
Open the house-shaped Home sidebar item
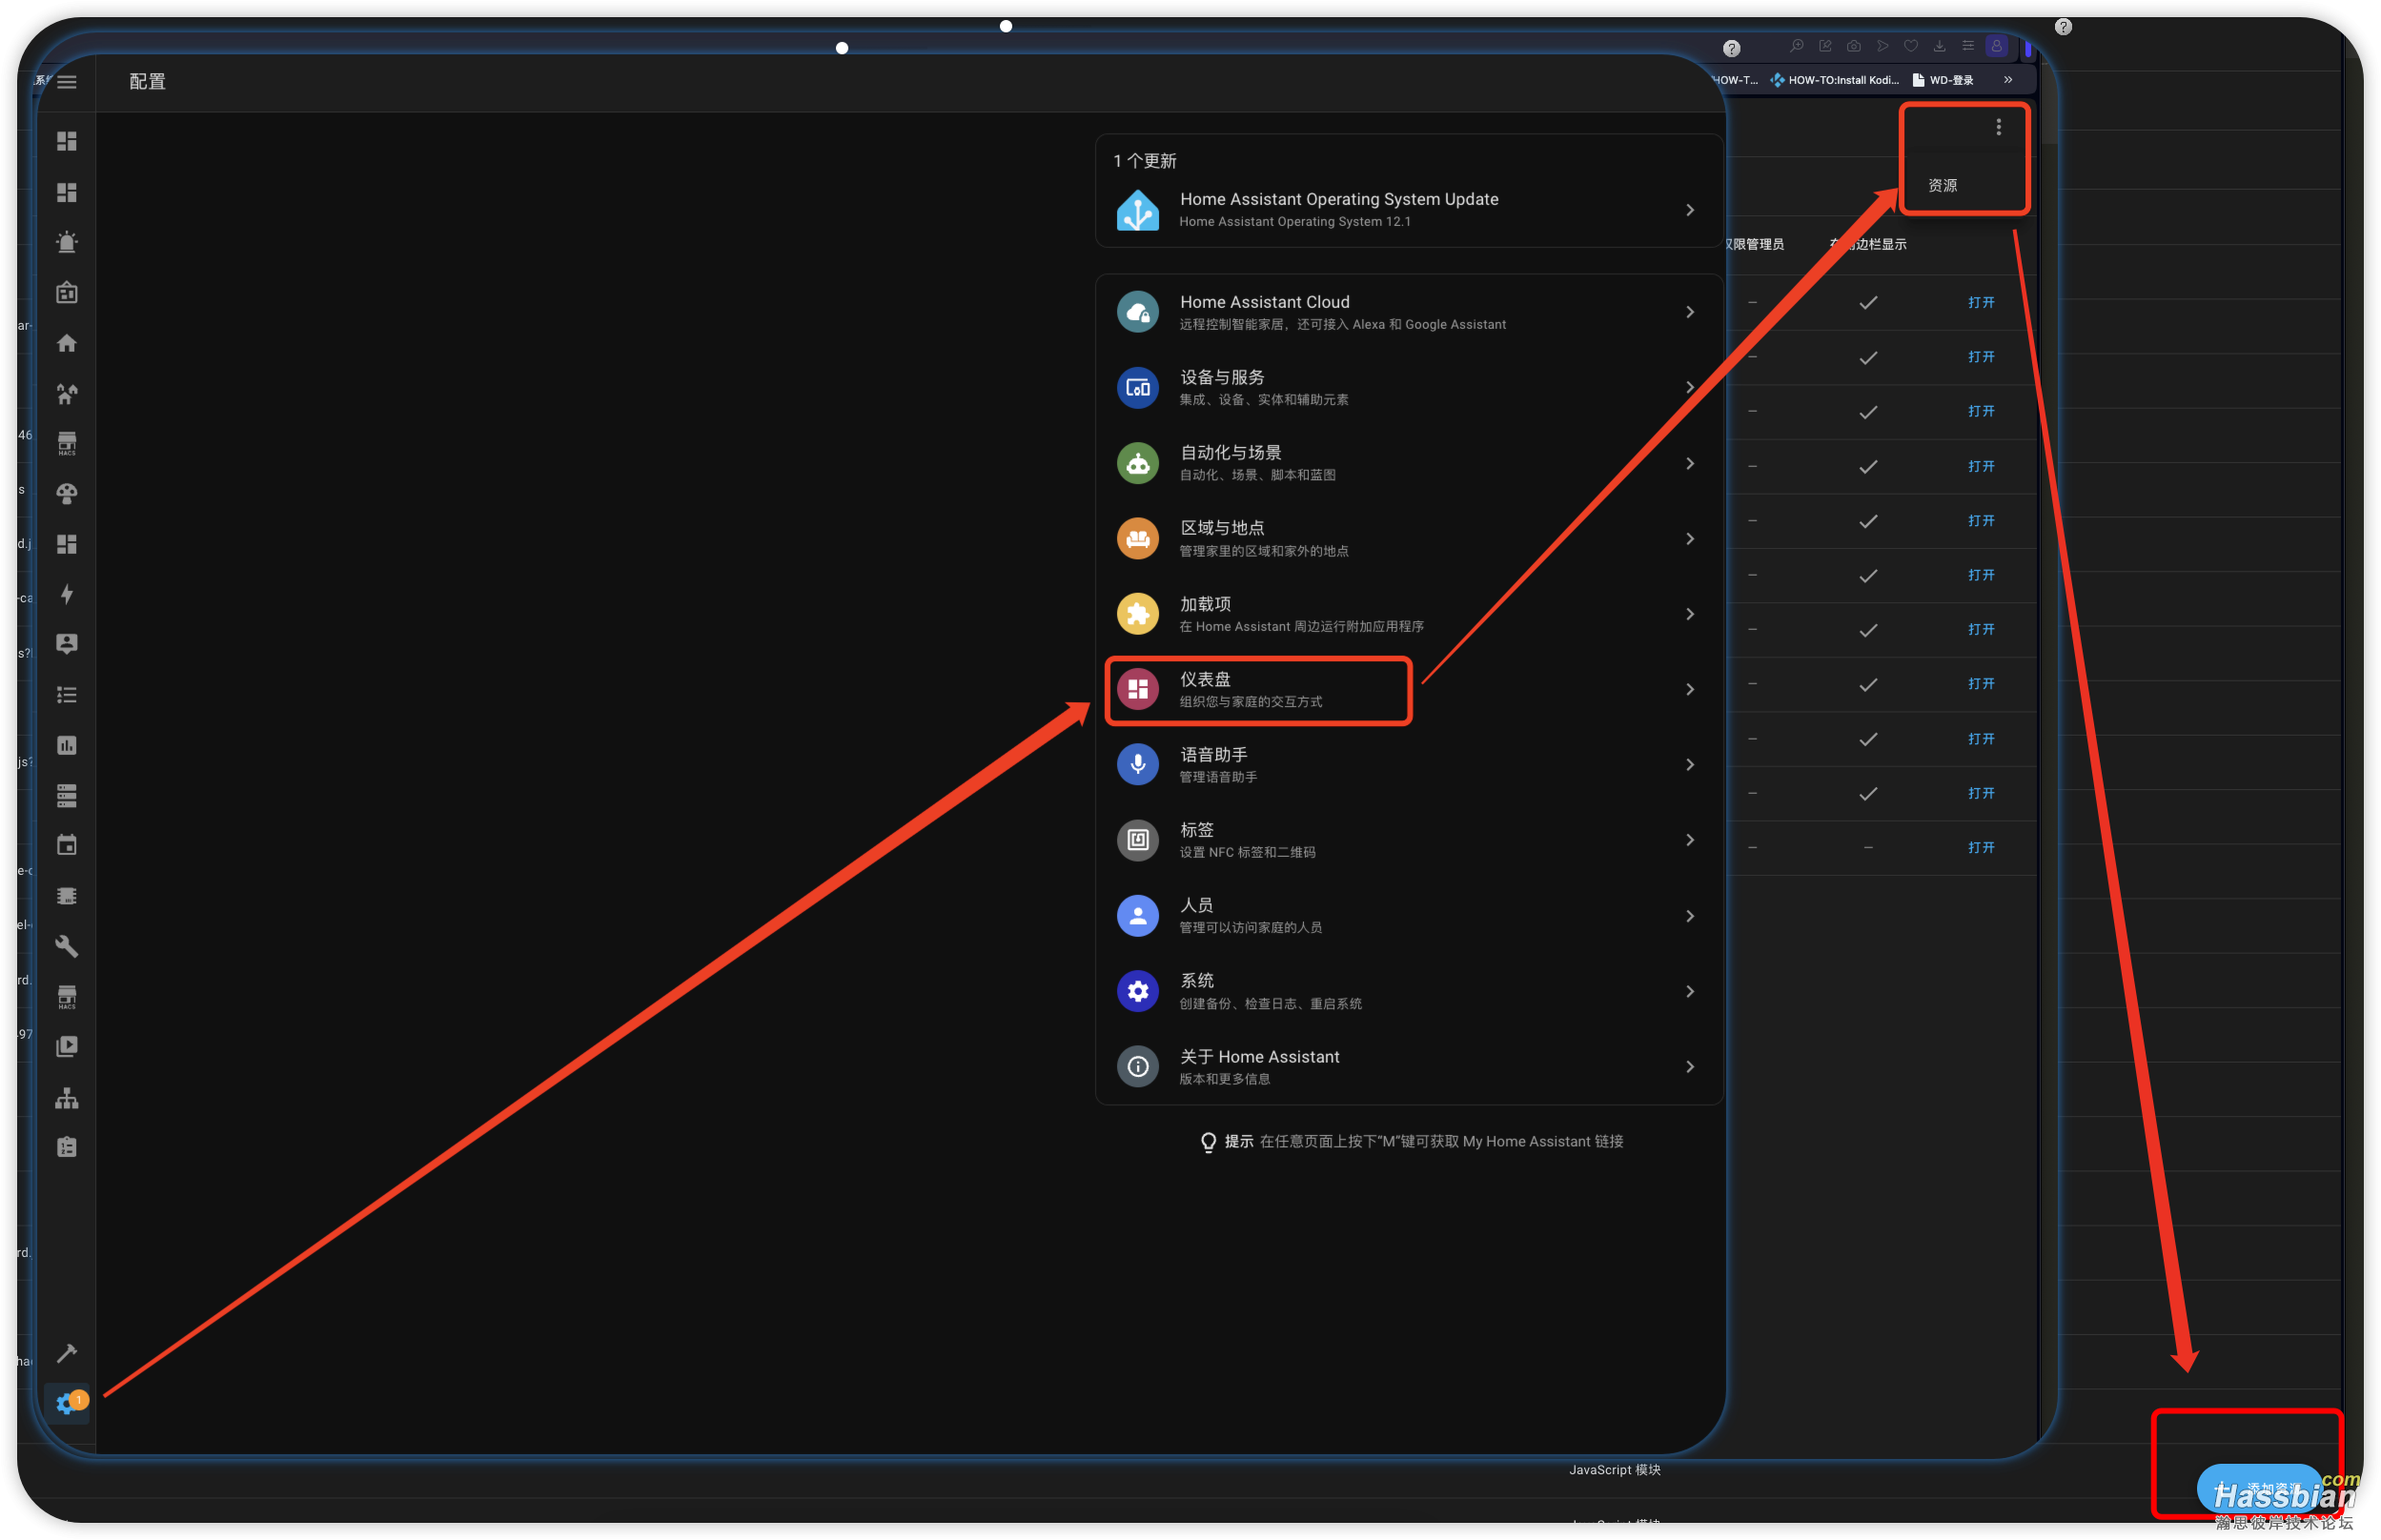point(67,343)
